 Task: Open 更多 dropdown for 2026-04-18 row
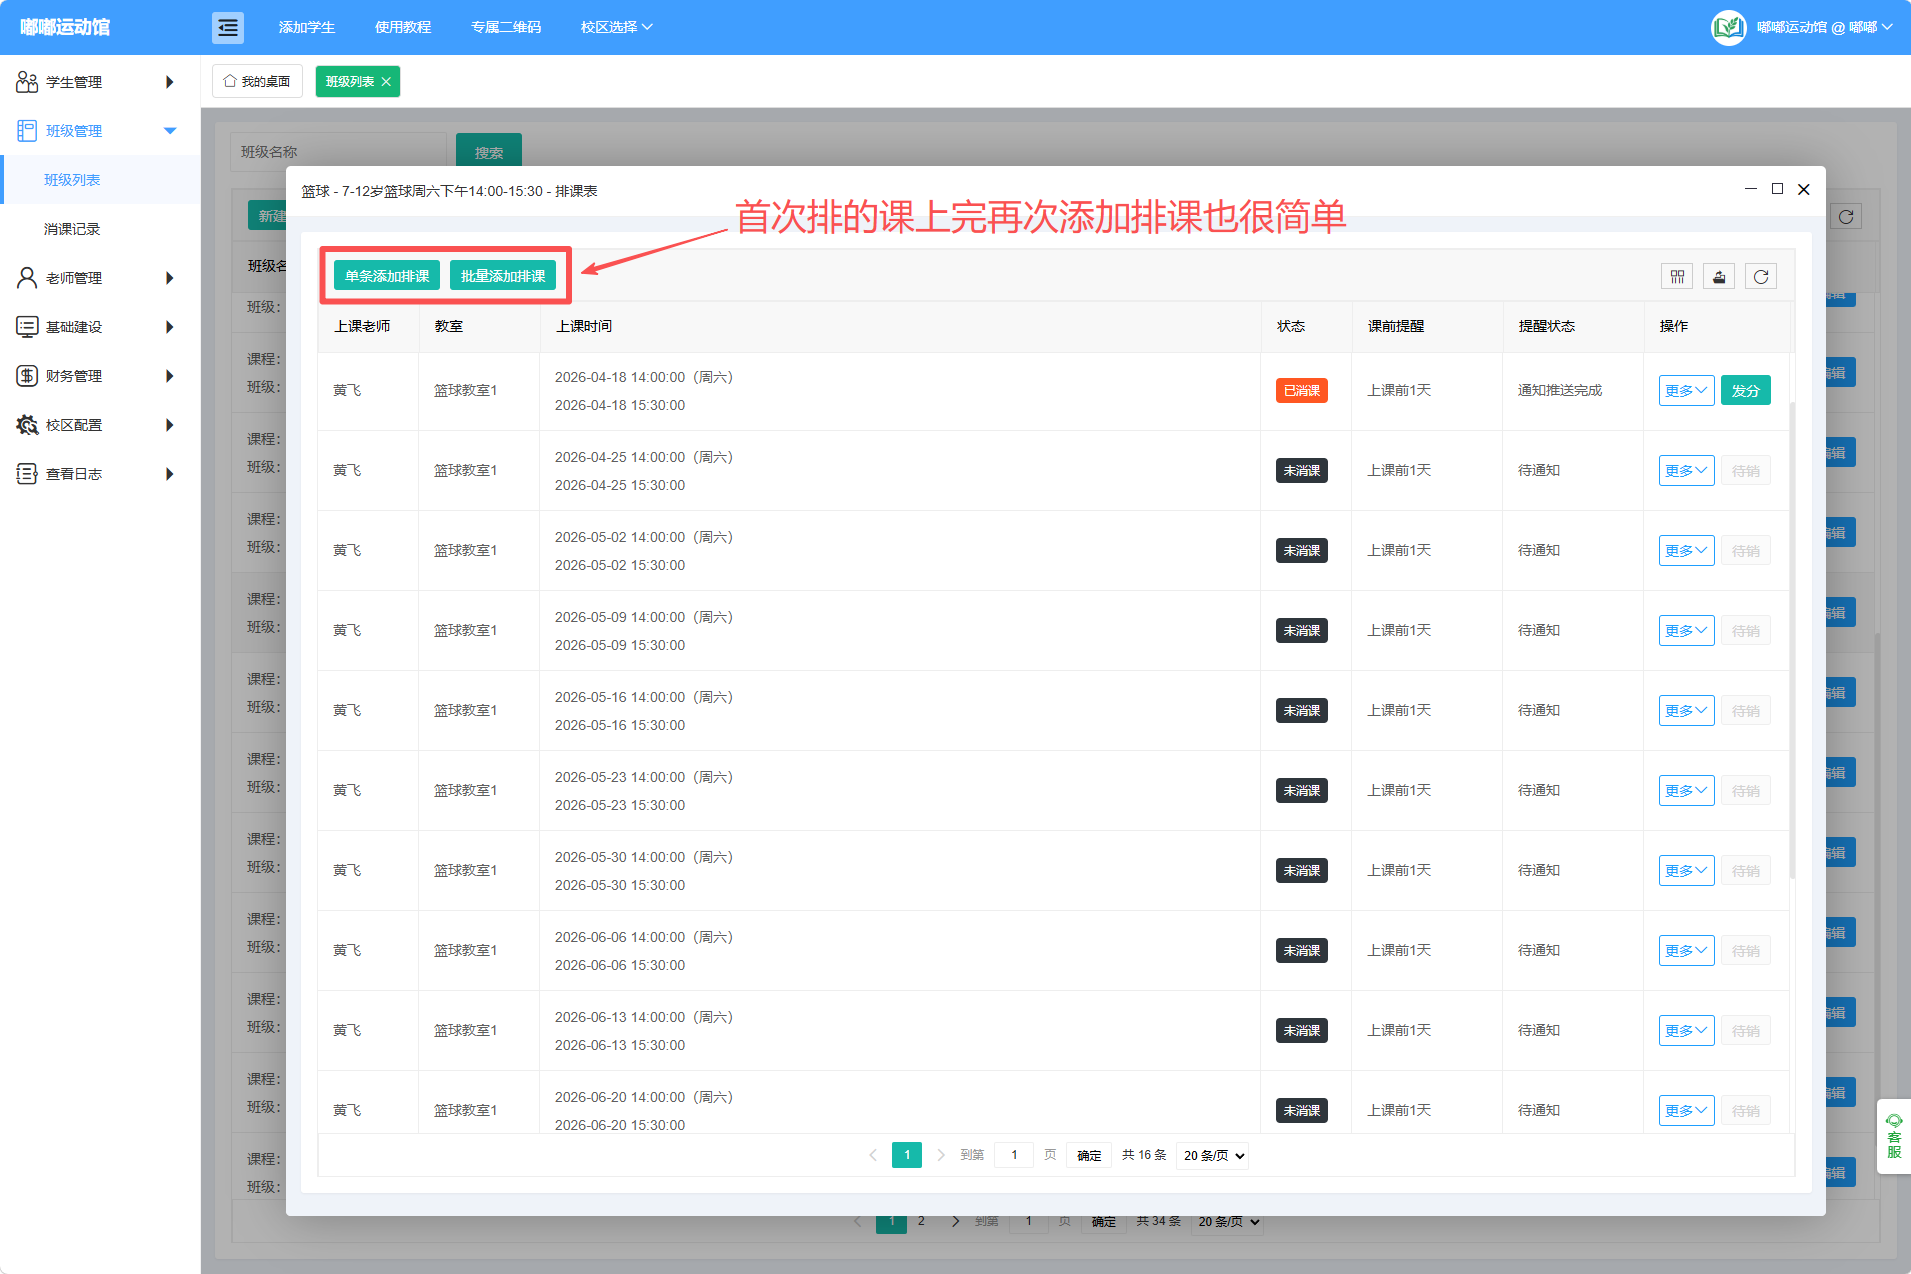[x=1686, y=391]
